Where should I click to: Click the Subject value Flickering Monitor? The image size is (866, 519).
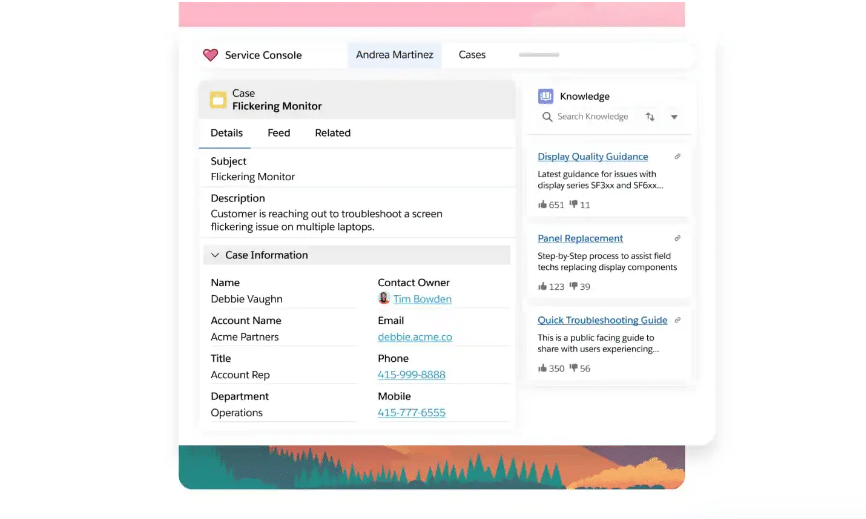point(252,177)
